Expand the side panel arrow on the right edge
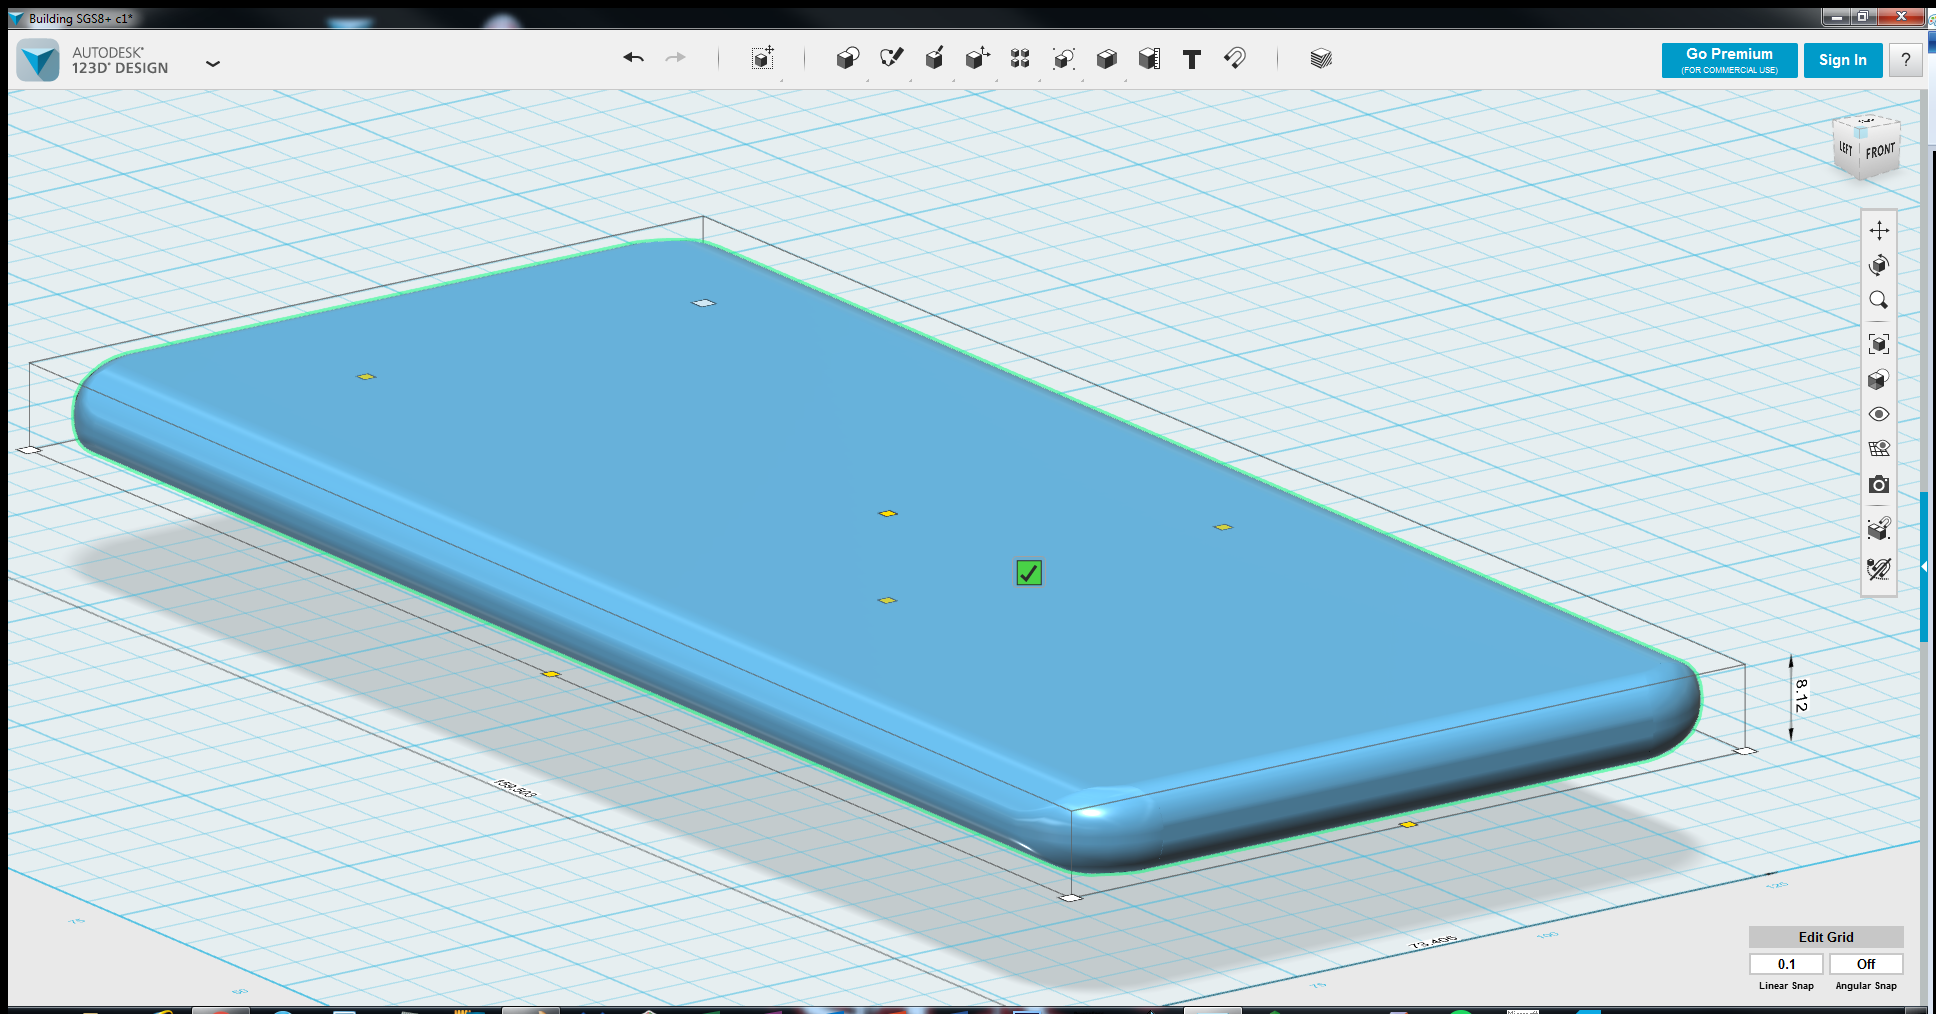The height and width of the screenshot is (1014, 1936). 1924,567
